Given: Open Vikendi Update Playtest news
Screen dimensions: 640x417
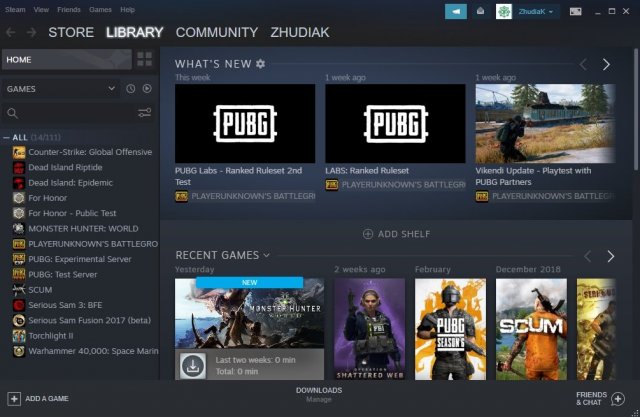Looking at the screenshot, I should pyautogui.click(x=533, y=176).
